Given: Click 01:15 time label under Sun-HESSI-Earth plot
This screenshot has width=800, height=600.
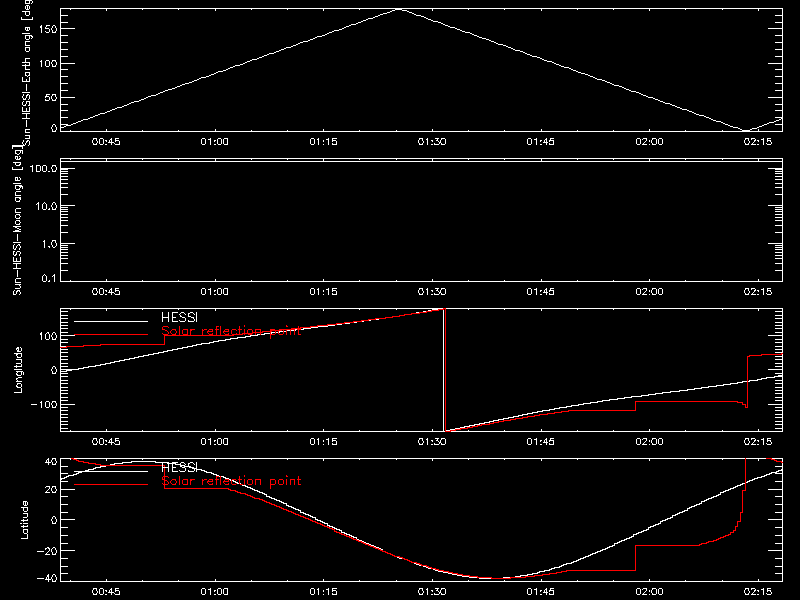Looking at the screenshot, I should (x=323, y=141).
